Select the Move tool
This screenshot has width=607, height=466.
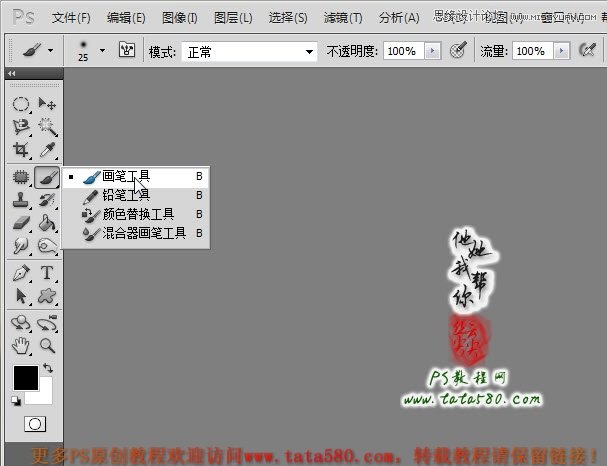[x=47, y=104]
